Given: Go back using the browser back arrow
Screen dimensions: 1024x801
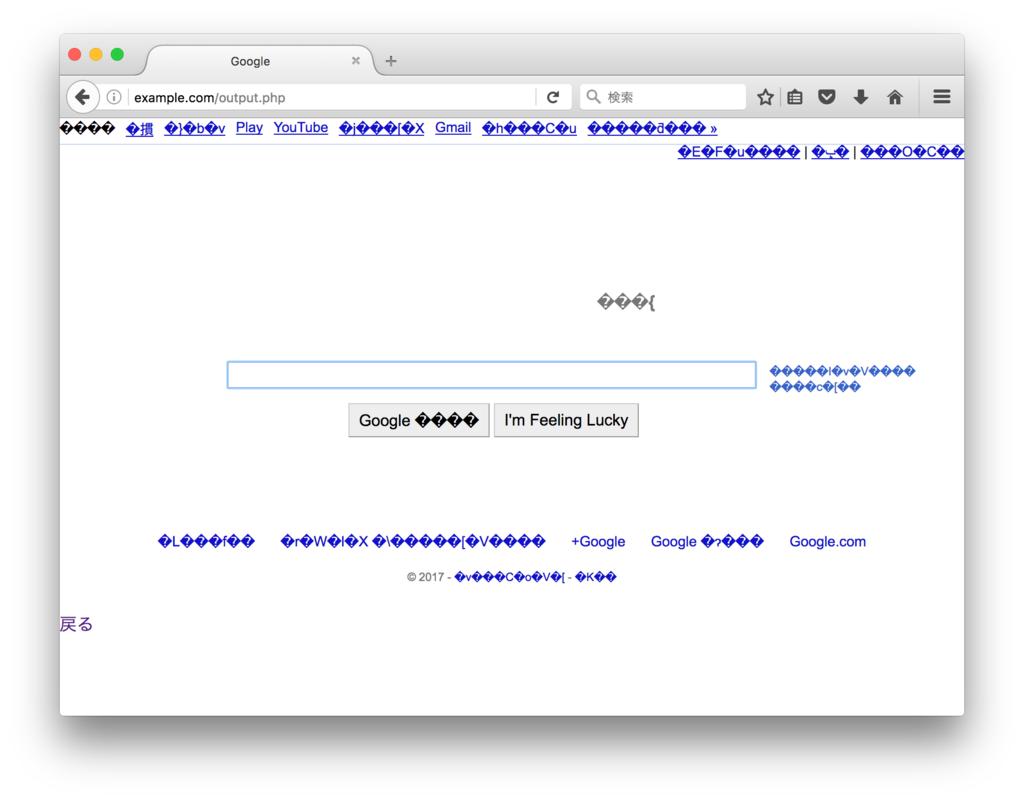Looking at the screenshot, I should [82, 97].
